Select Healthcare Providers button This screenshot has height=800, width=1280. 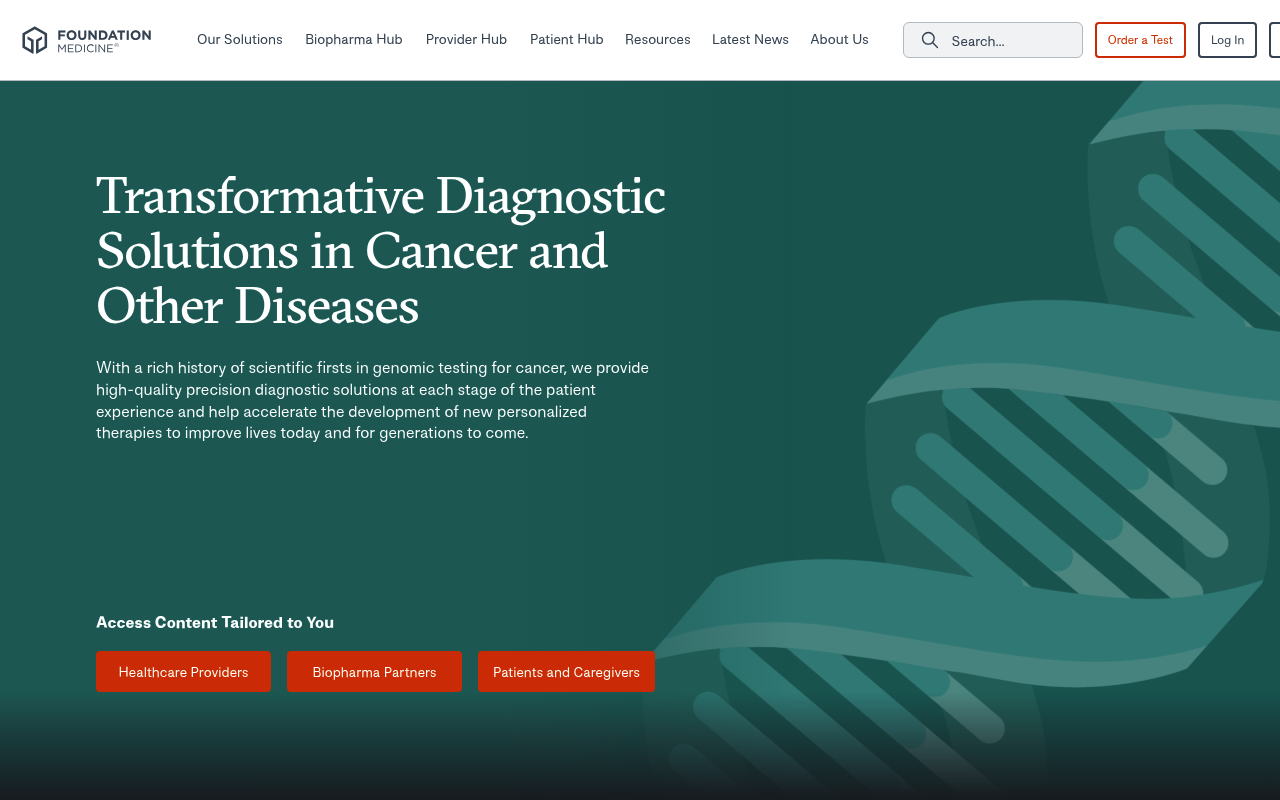183,672
